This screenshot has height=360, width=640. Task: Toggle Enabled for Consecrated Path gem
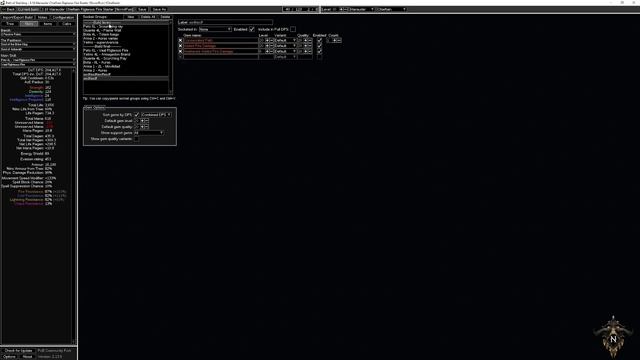pyautogui.click(x=320, y=40)
